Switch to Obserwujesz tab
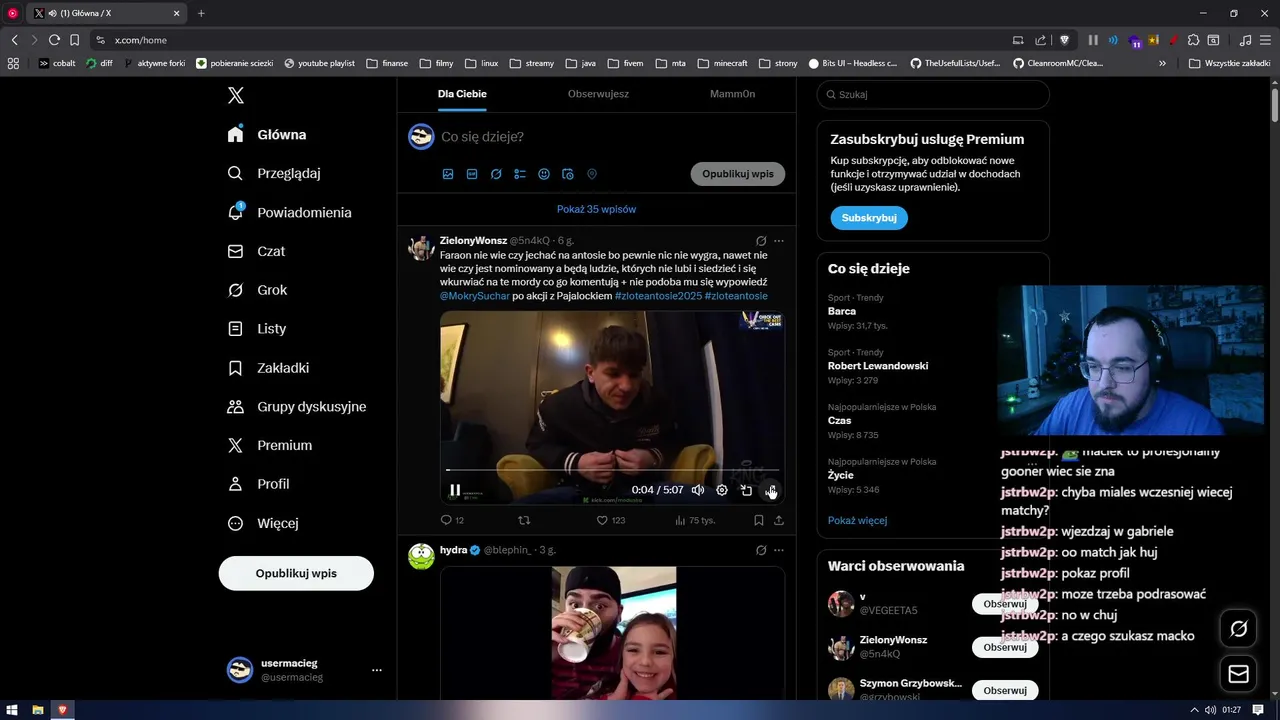The height and width of the screenshot is (720, 1280). click(598, 94)
